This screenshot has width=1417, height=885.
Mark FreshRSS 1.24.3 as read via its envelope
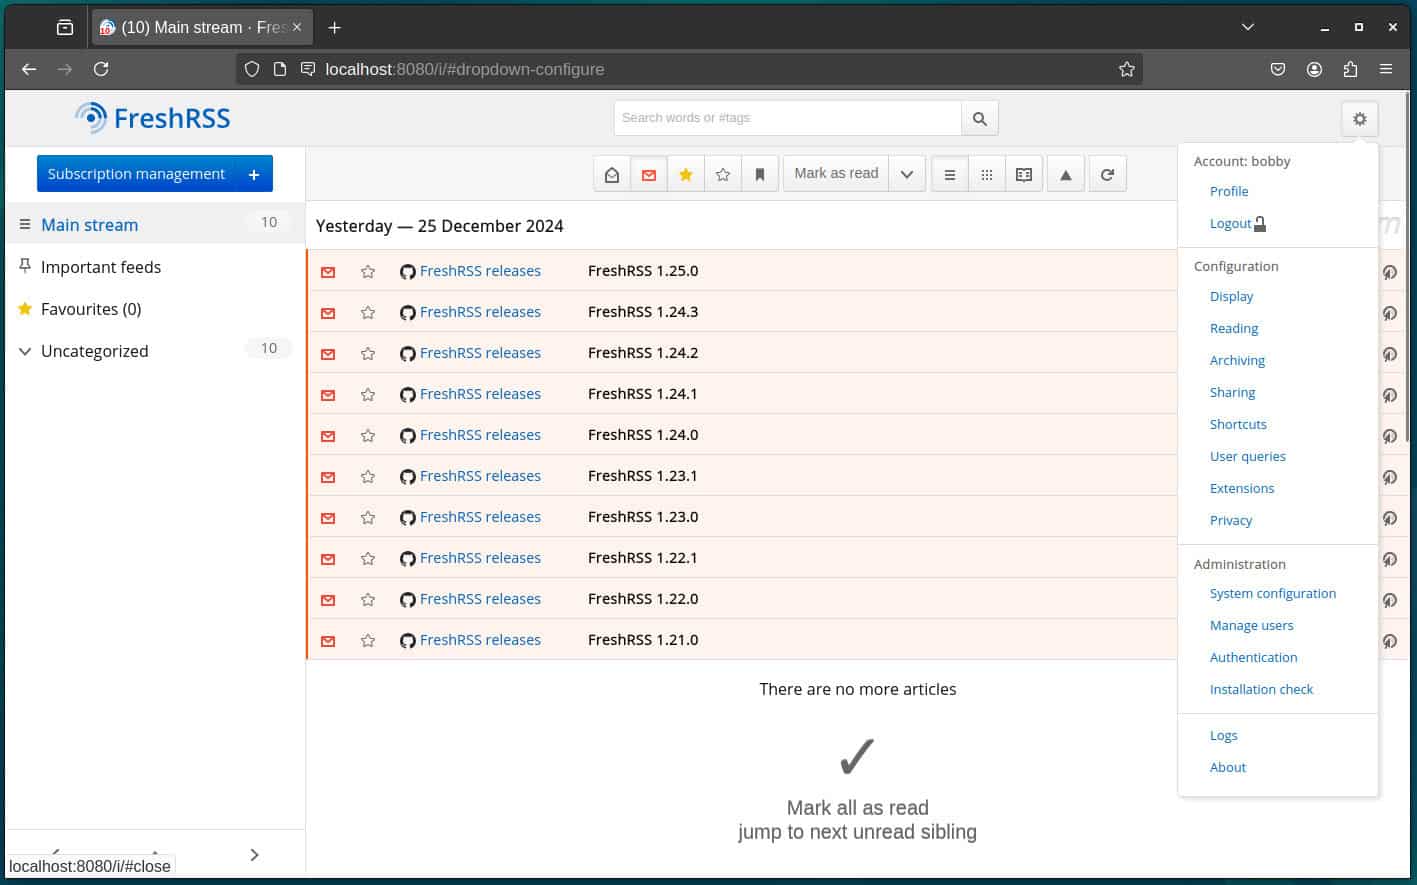[327, 312]
